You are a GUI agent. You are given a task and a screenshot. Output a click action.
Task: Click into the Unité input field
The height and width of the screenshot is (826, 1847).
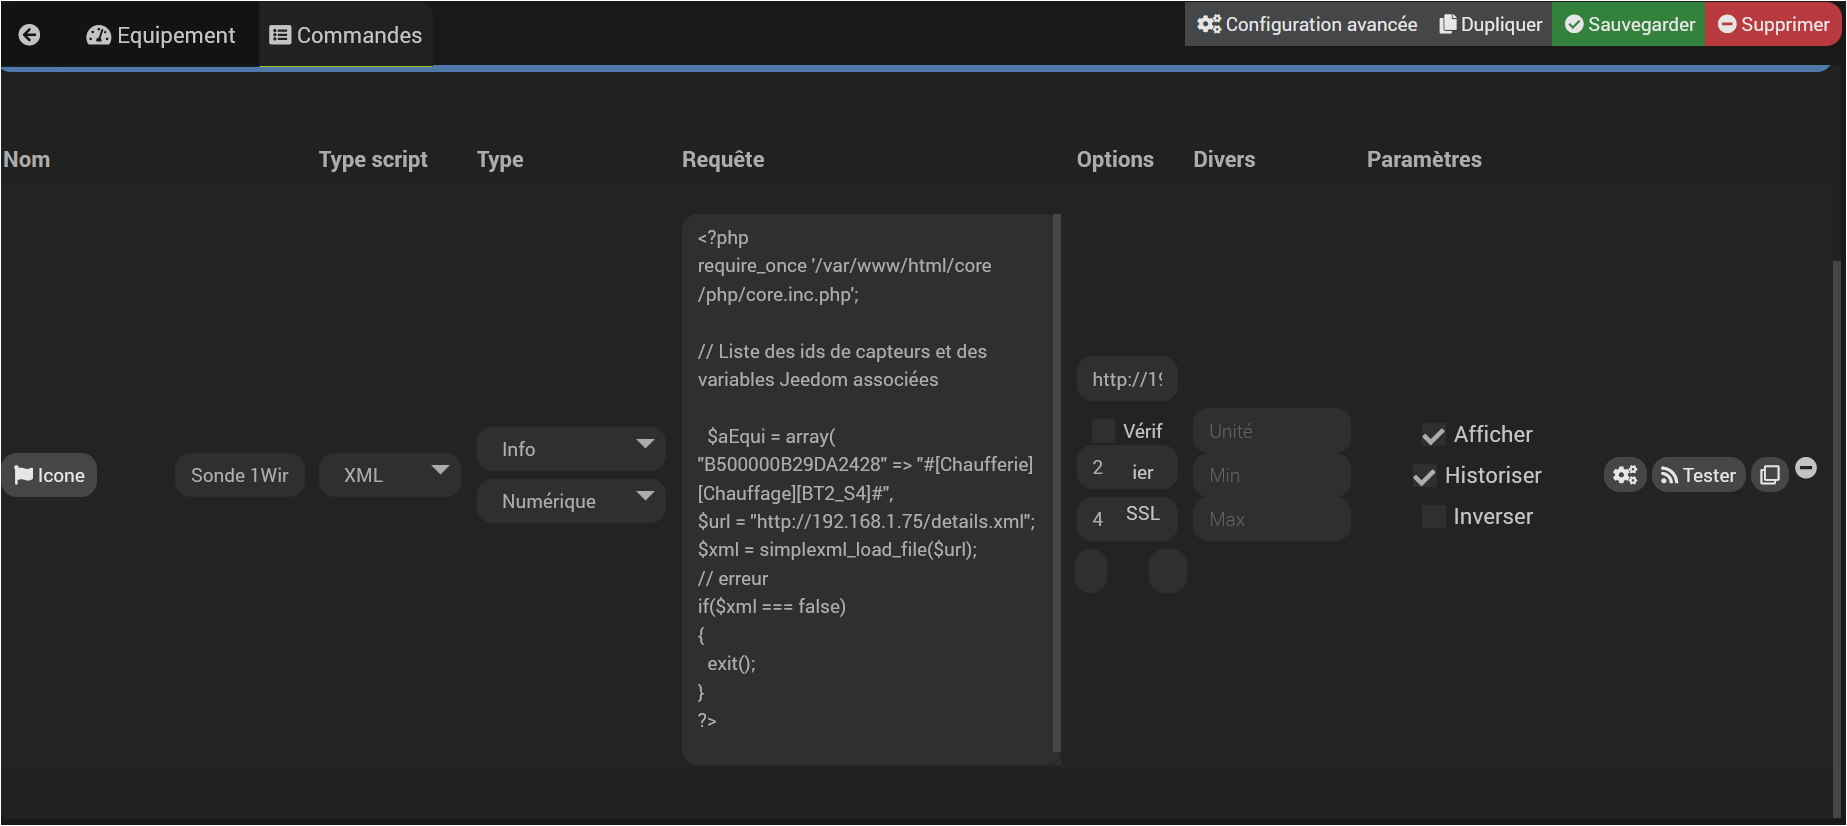[1271, 431]
